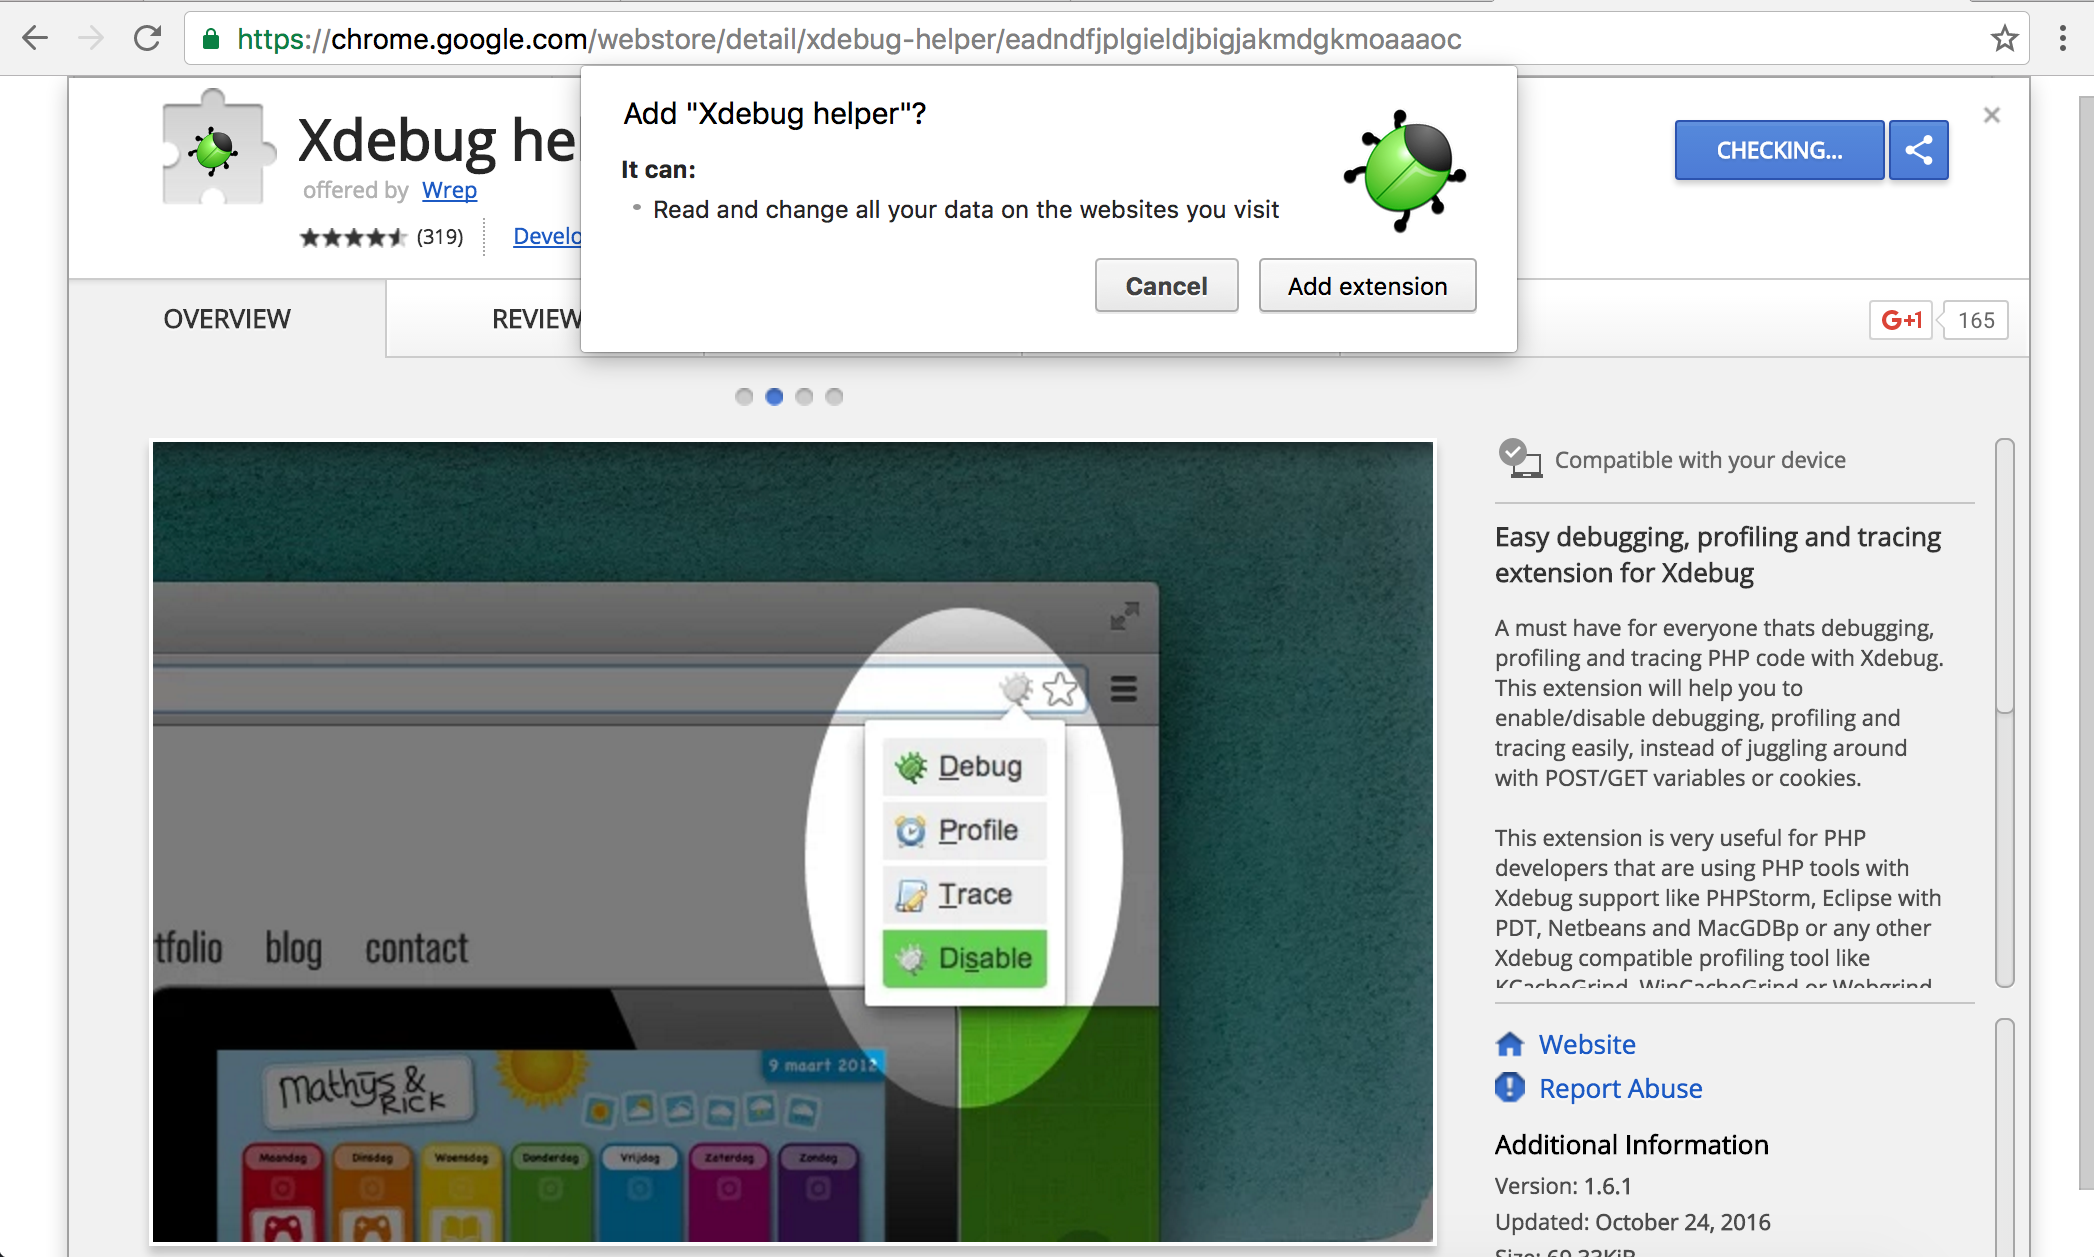Click the green bug icon in dialog
The image size is (2094, 1257).
point(1405,171)
